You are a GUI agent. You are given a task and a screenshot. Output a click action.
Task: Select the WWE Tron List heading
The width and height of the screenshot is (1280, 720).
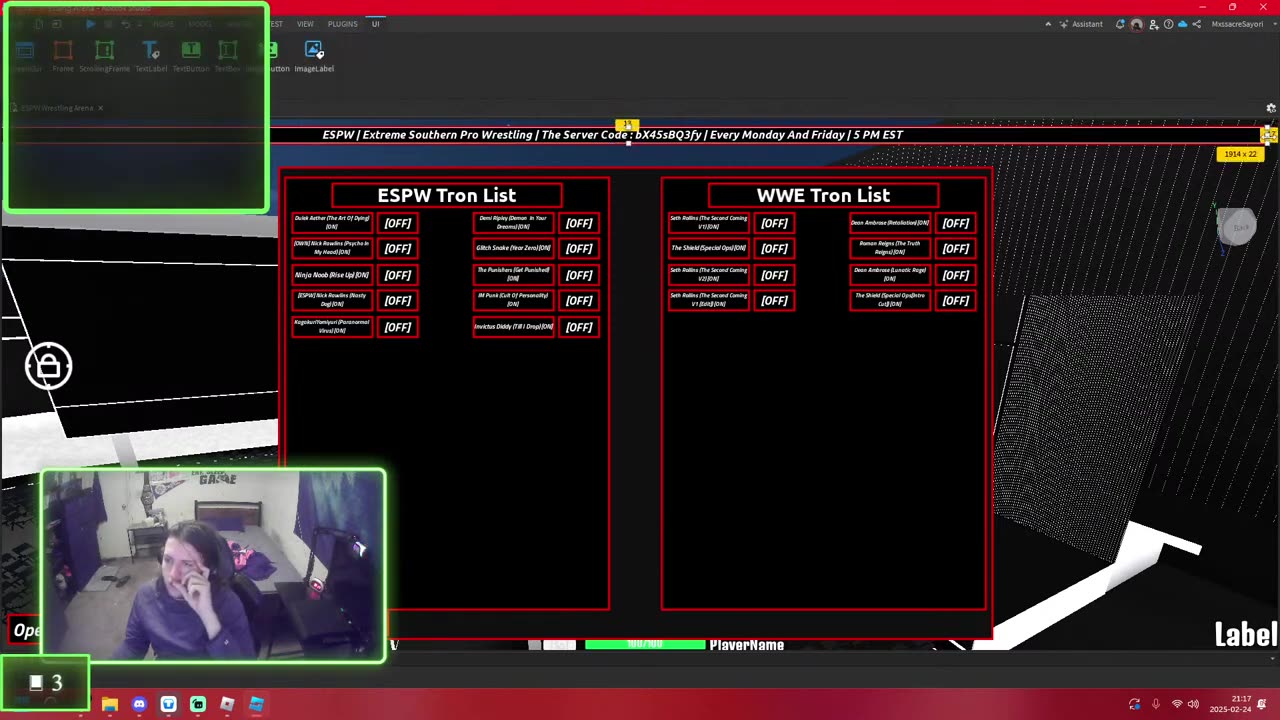(823, 195)
